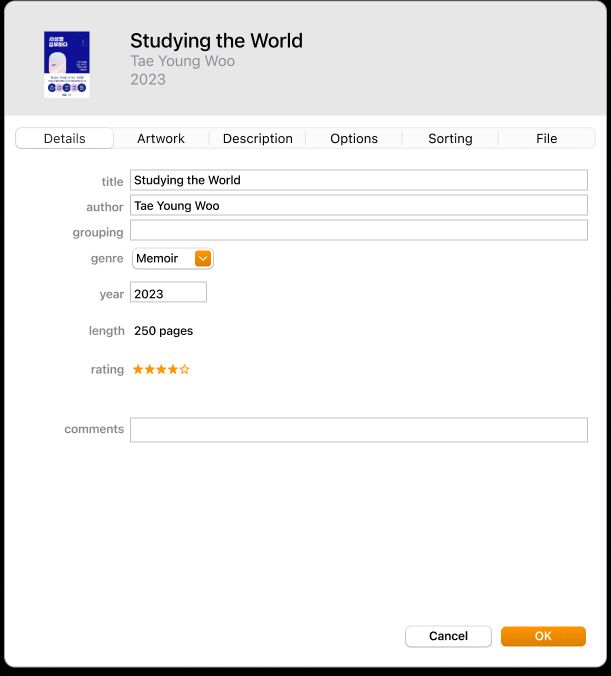
Task: Click the Cancel button
Action: (448, 636)
